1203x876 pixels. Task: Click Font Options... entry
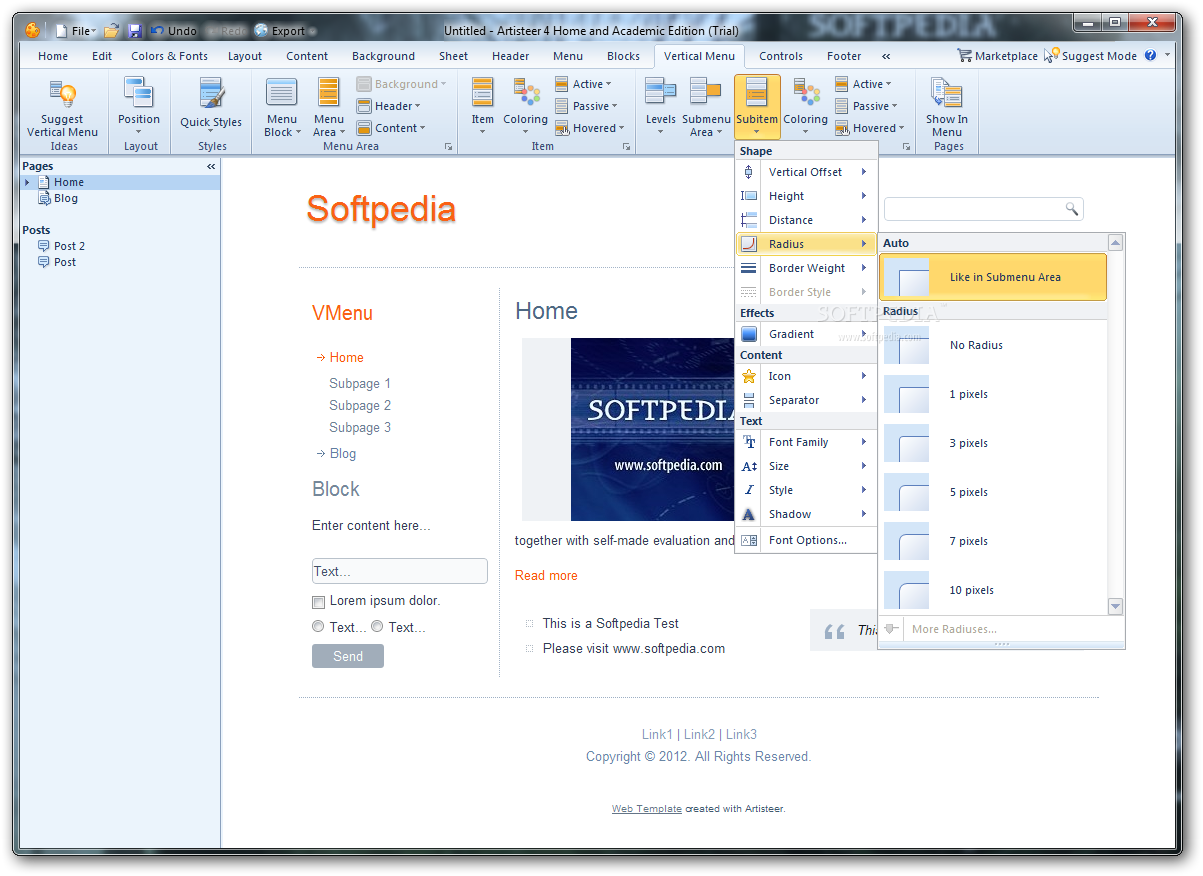[x=806, y=540]
